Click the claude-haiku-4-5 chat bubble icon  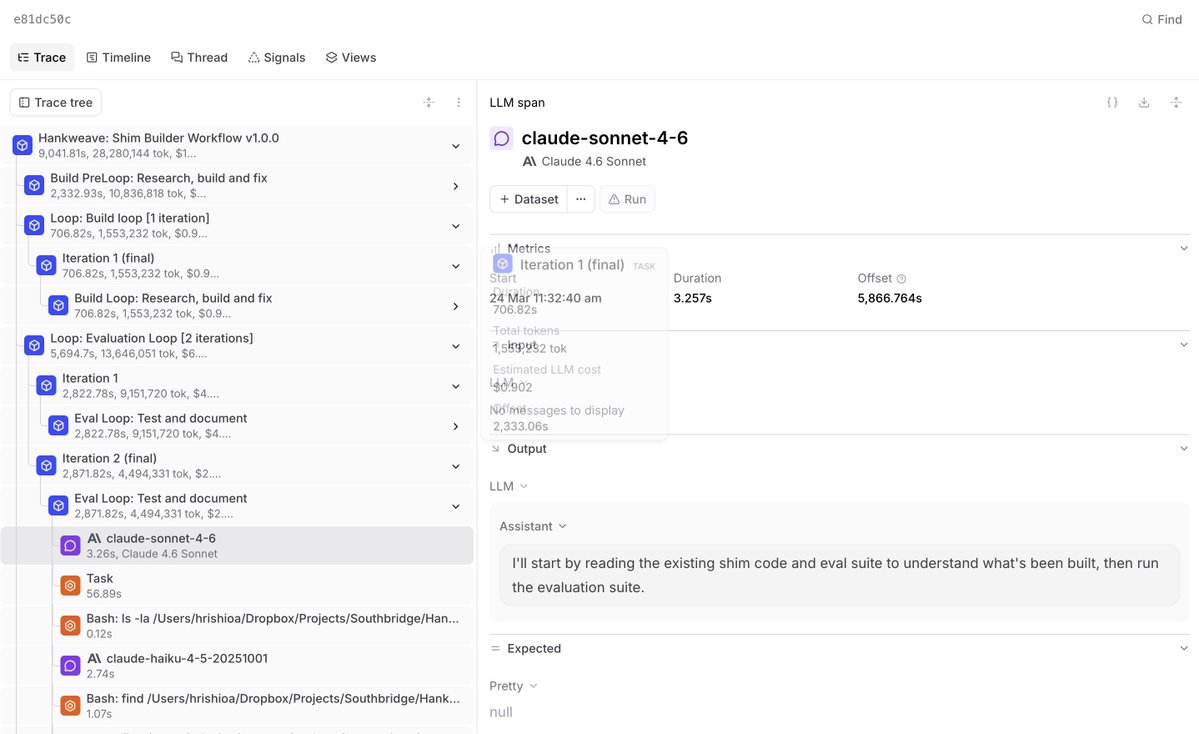tap(70, 665)
